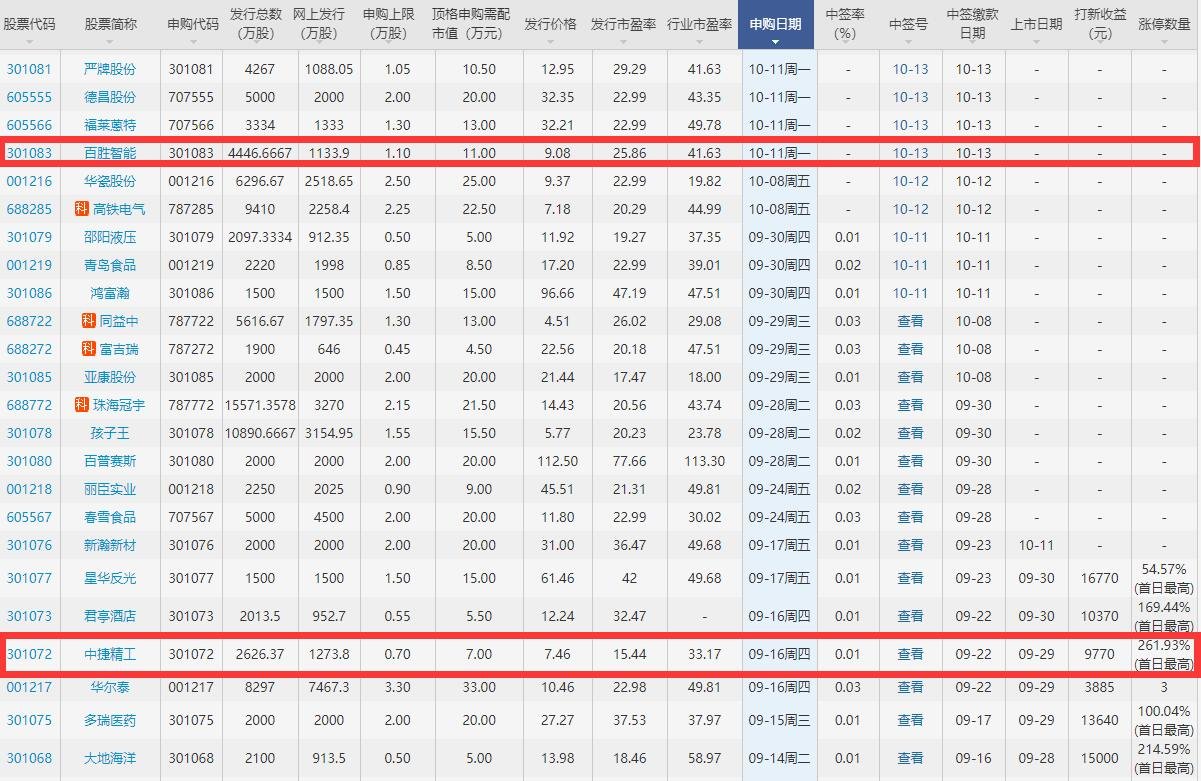The image size is (1201, 781).
Task: Click the 科 badge beside 珠海冠宇
Action: coord(82,405)
